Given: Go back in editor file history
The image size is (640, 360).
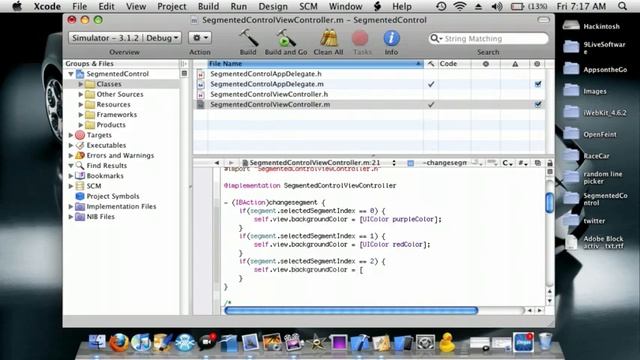Looking at the screenshot, I should (217, 163).
